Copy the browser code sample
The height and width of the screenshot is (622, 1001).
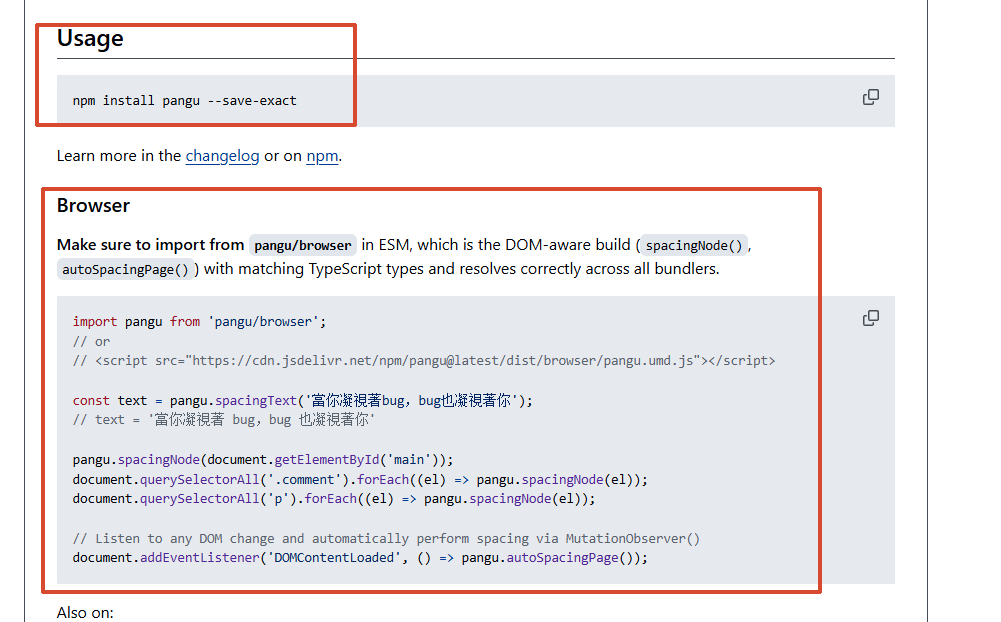pyautogui.click(x=871, y=318)
